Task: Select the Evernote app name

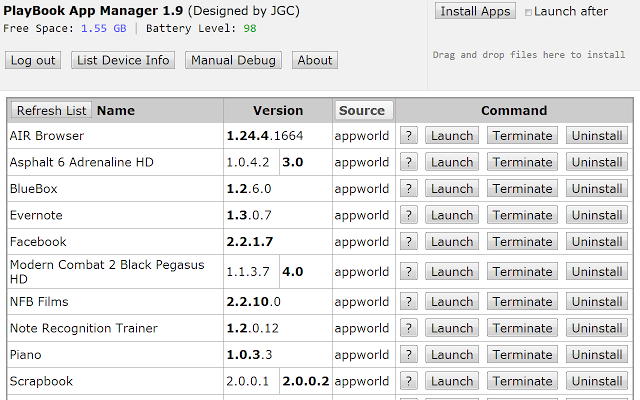Action: point(36,215)
